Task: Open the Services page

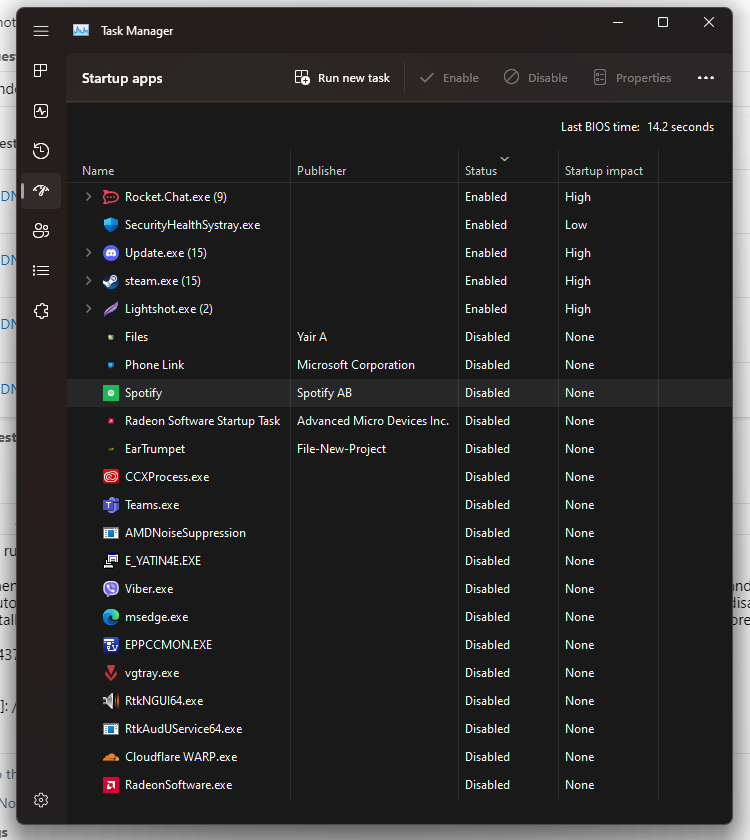Action: [40, 311]
